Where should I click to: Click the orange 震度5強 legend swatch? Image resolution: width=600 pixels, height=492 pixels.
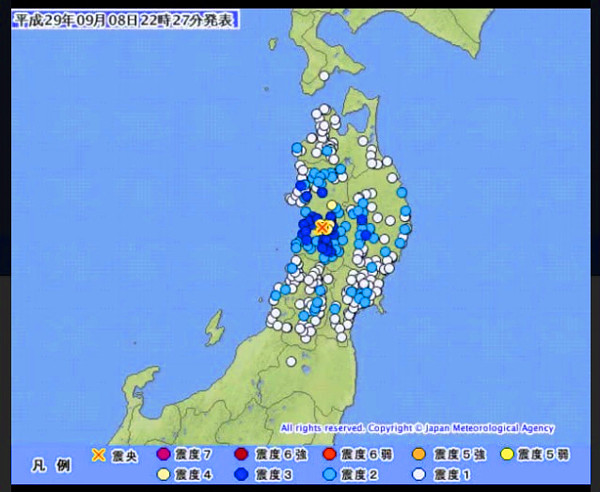(x=419, y=454)
